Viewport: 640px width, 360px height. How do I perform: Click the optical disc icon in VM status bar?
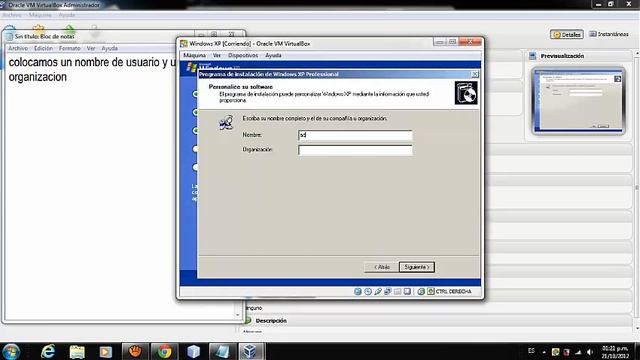[x=368, y=291]
